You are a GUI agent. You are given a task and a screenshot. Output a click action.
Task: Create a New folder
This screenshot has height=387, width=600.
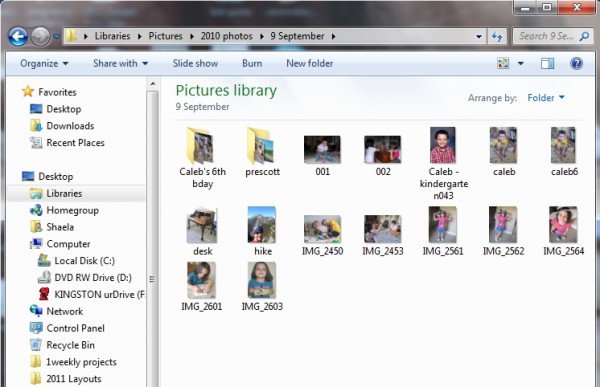click(310, 64)
